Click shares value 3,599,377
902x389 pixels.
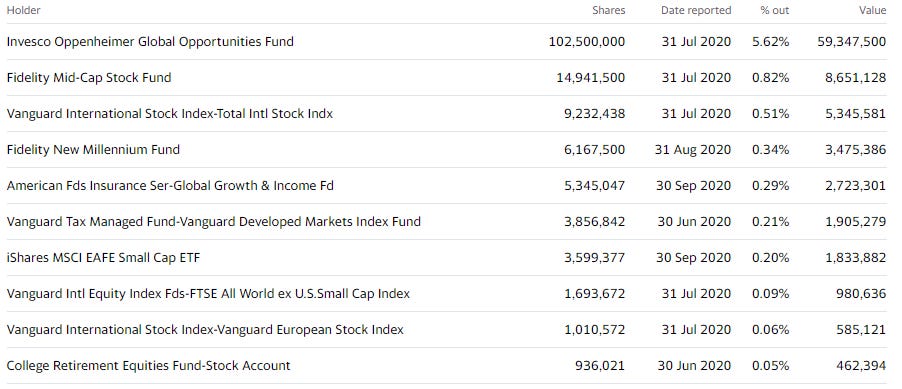click(x=594, y=258)
